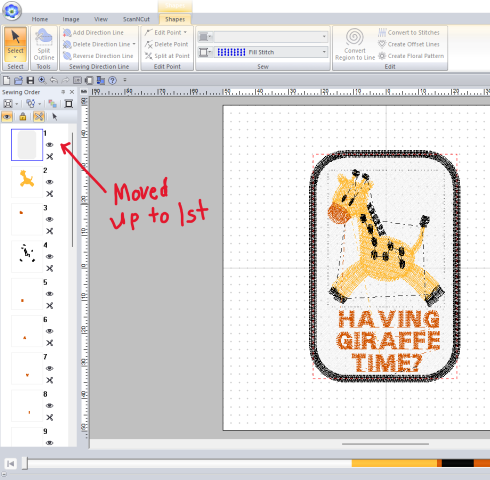Screen dimensions: 490x480
Task: Open the Select tool dropdown arrow
Action: click(x=15, y=57)
